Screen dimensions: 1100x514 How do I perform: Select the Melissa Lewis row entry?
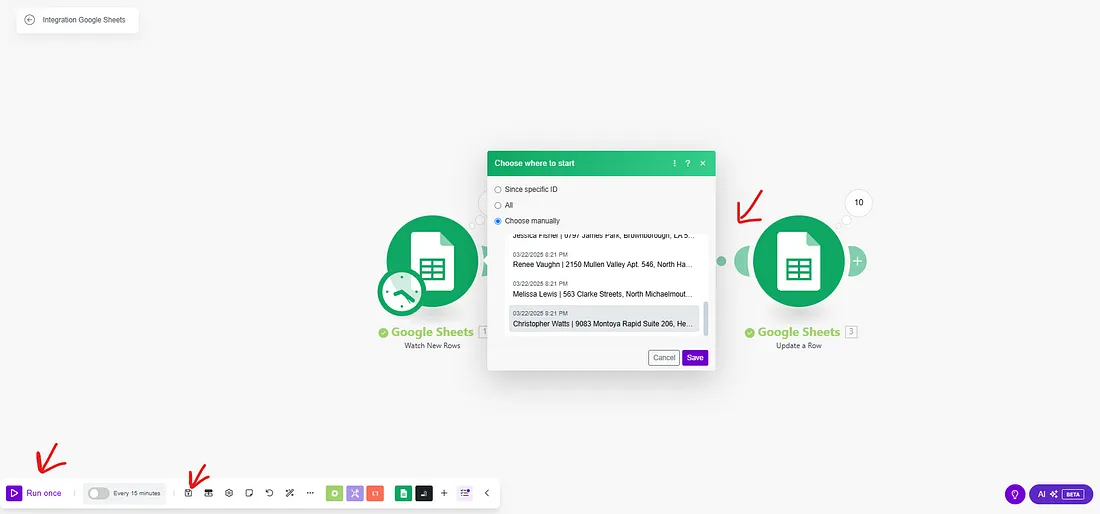point(603,289)
